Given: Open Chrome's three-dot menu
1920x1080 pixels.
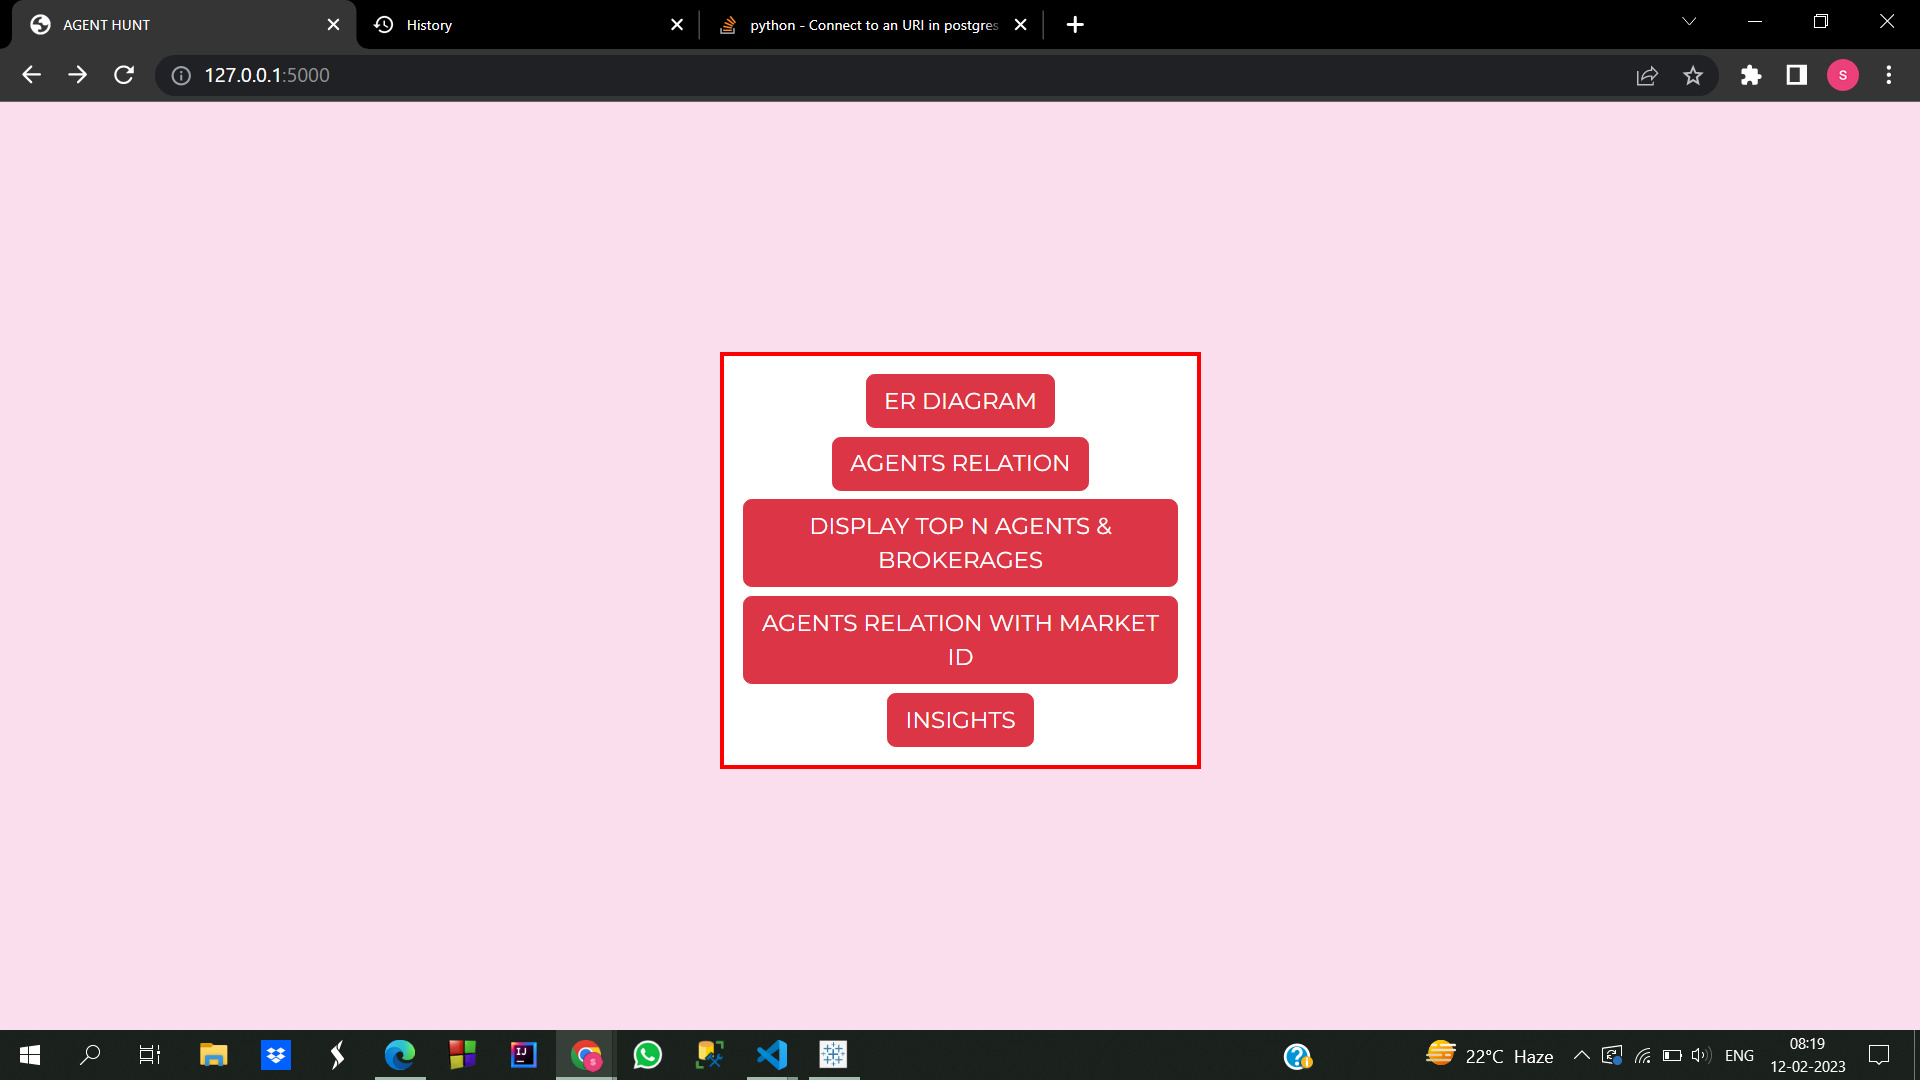Looking at the screenshot, I should (x=1889, y=75).
